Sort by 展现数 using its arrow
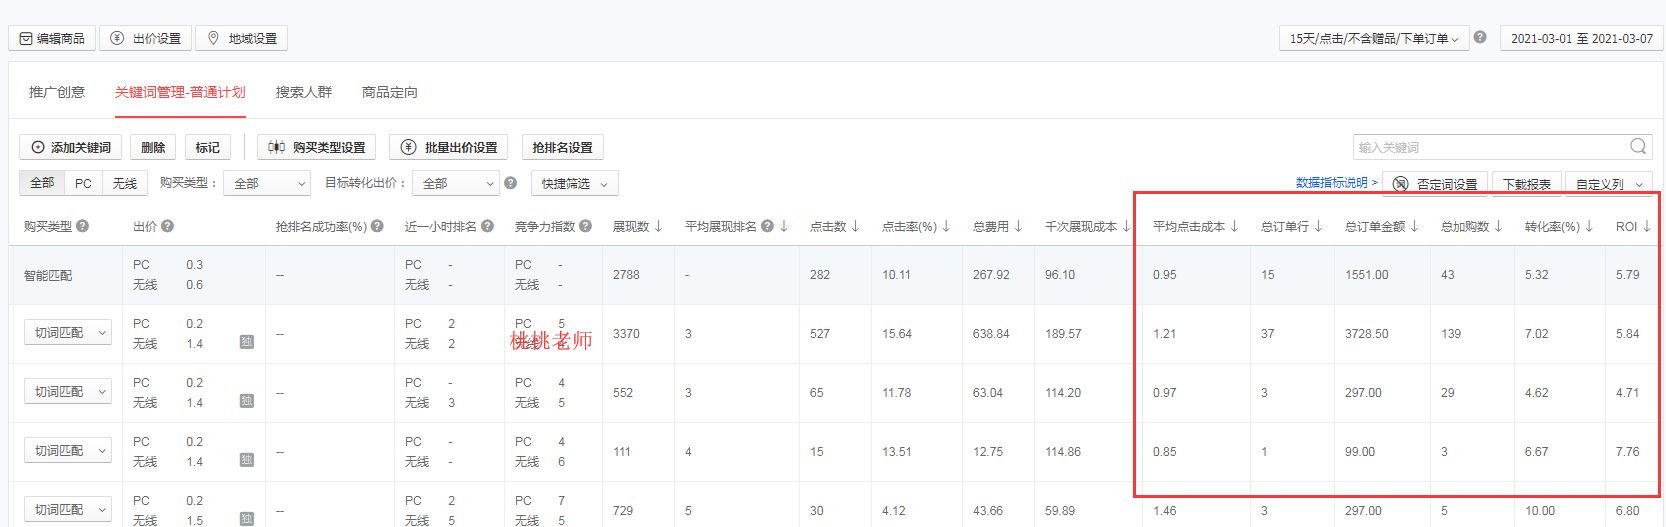This screenshot has width=1666, height=527. click(659, 226)
